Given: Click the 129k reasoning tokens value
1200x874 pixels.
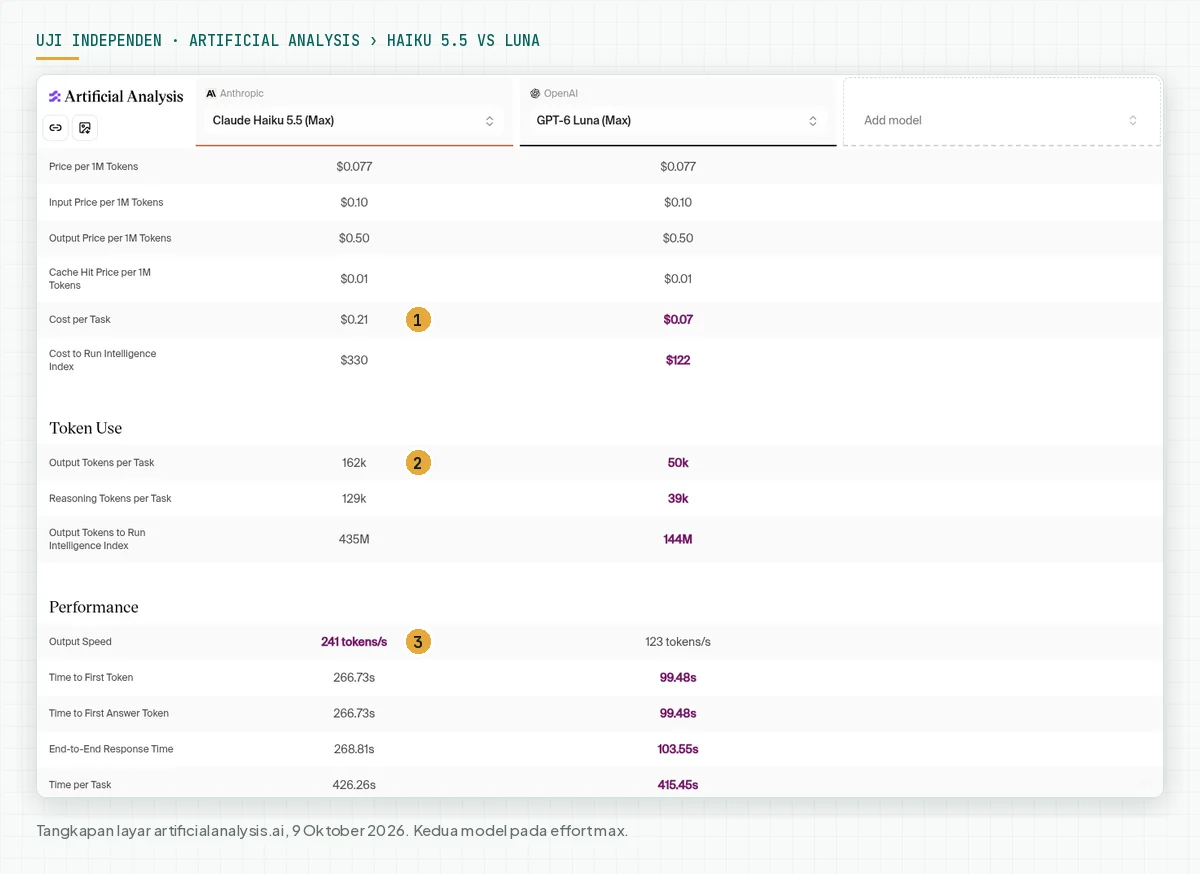Looking at the screenshot, I should (x=354, y=499).
